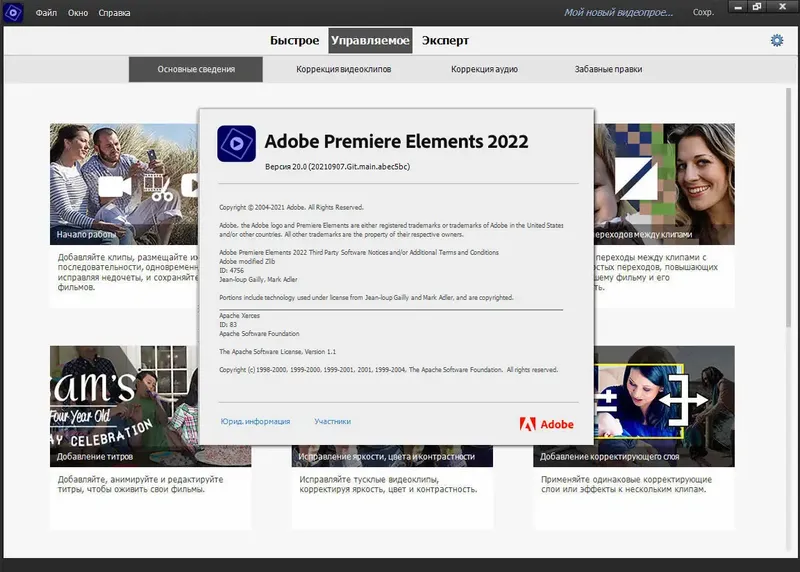The height and width of the screenshot is (572, 800).
Task: Open the переходов между клипами thumbnail
Action: pyautogui.click(x=665, y=184)
